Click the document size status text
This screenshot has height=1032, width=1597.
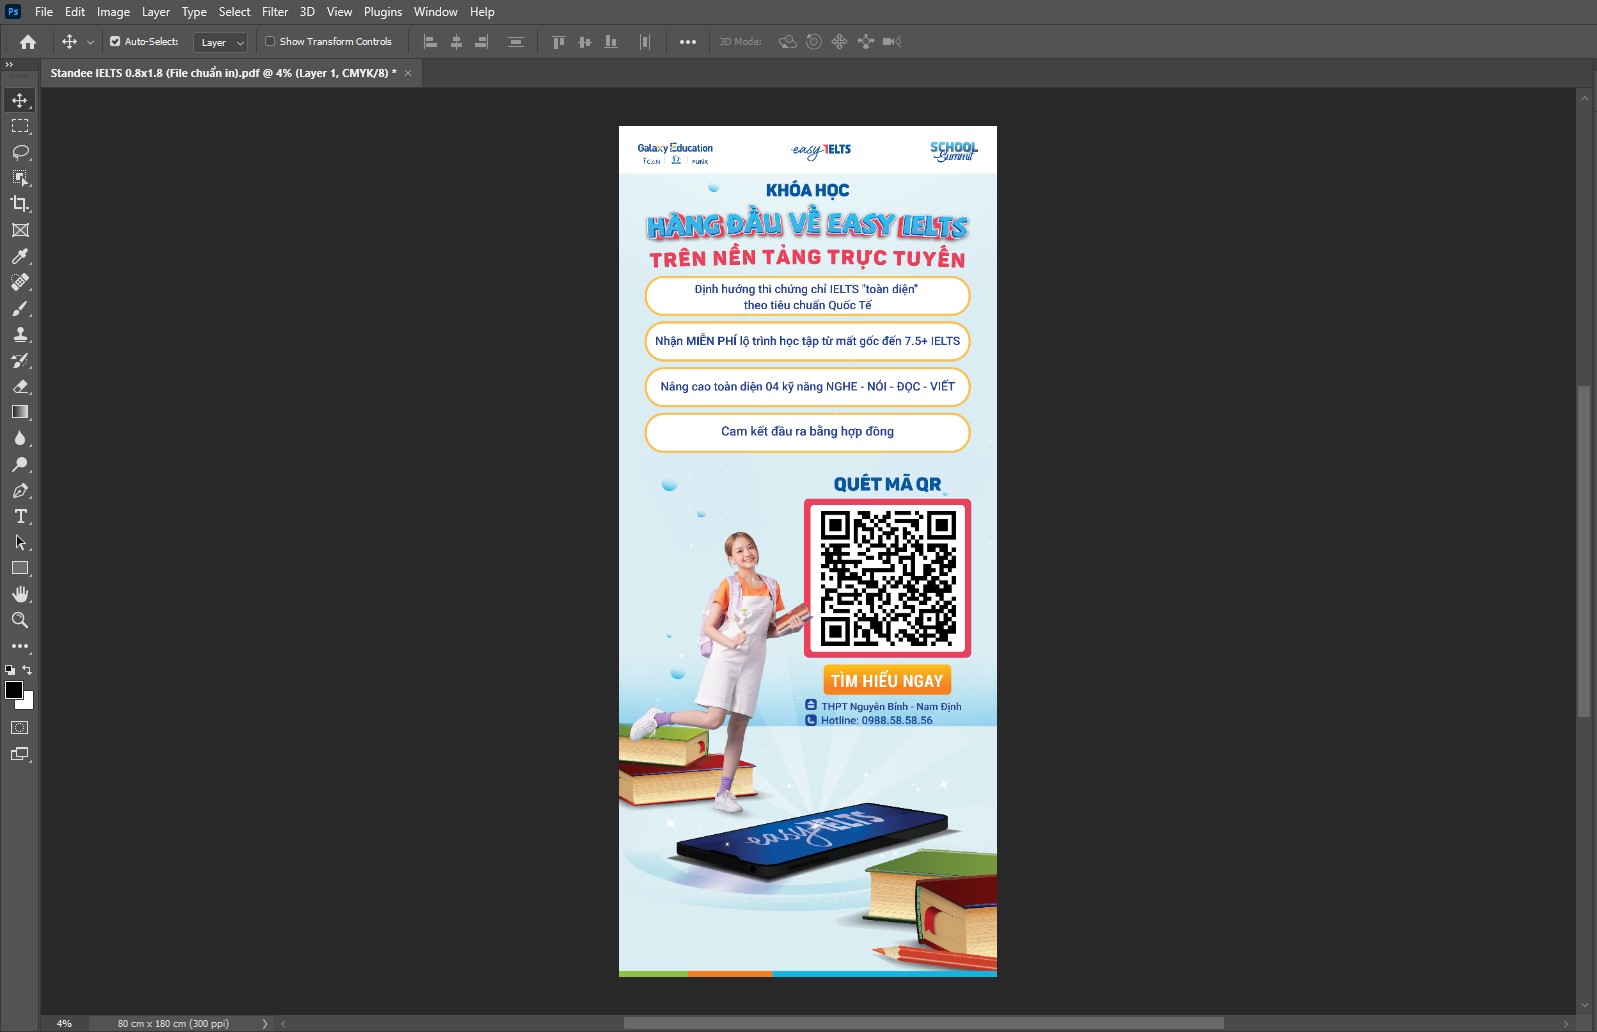173,1023
